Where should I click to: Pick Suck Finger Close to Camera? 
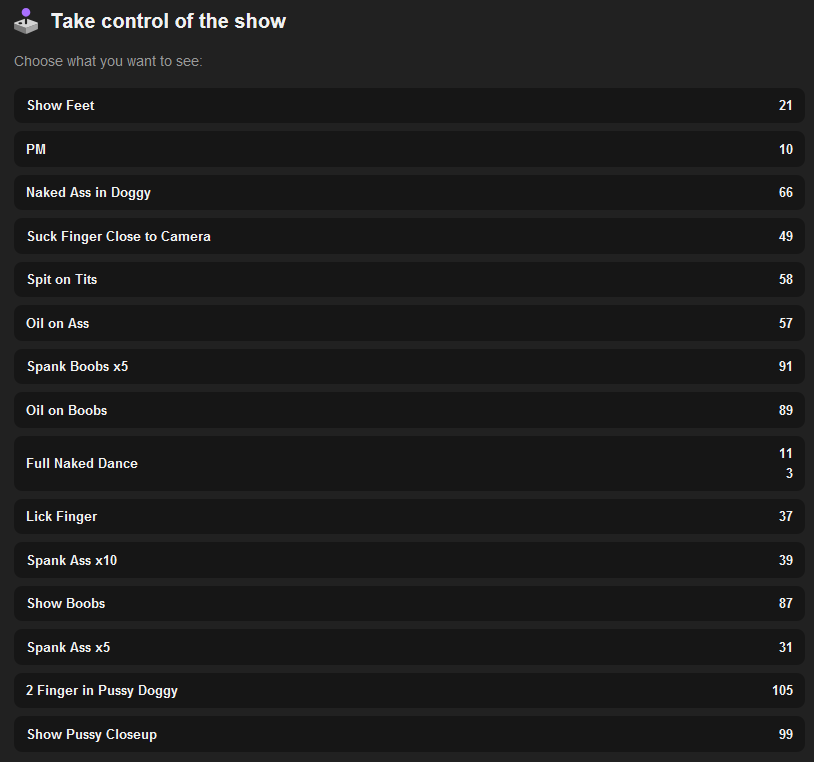click(x=119, y=236)
